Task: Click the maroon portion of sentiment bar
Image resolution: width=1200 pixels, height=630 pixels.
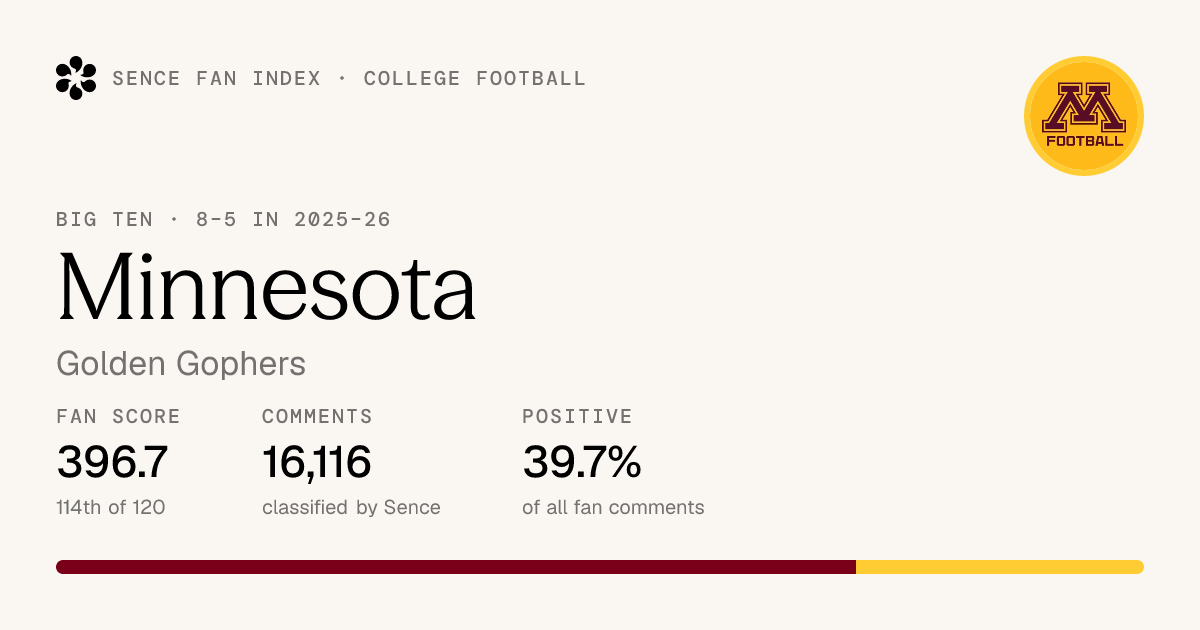Action: point(456,567)
